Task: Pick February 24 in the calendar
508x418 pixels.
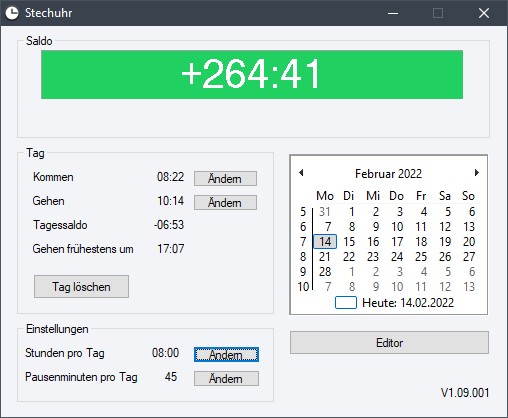Action: coord(397,257)
